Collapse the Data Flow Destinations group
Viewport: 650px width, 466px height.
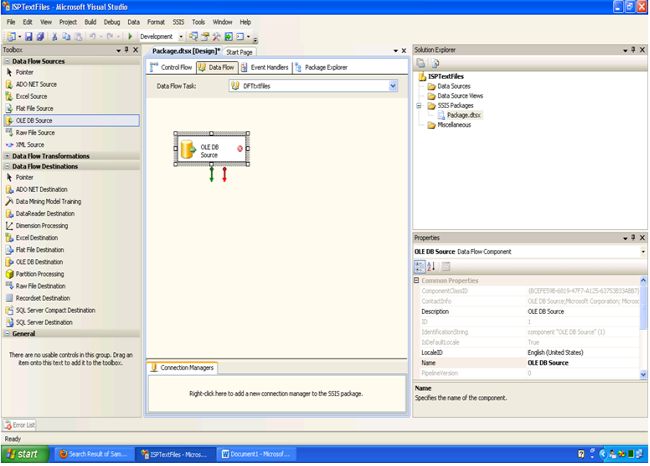7,166
